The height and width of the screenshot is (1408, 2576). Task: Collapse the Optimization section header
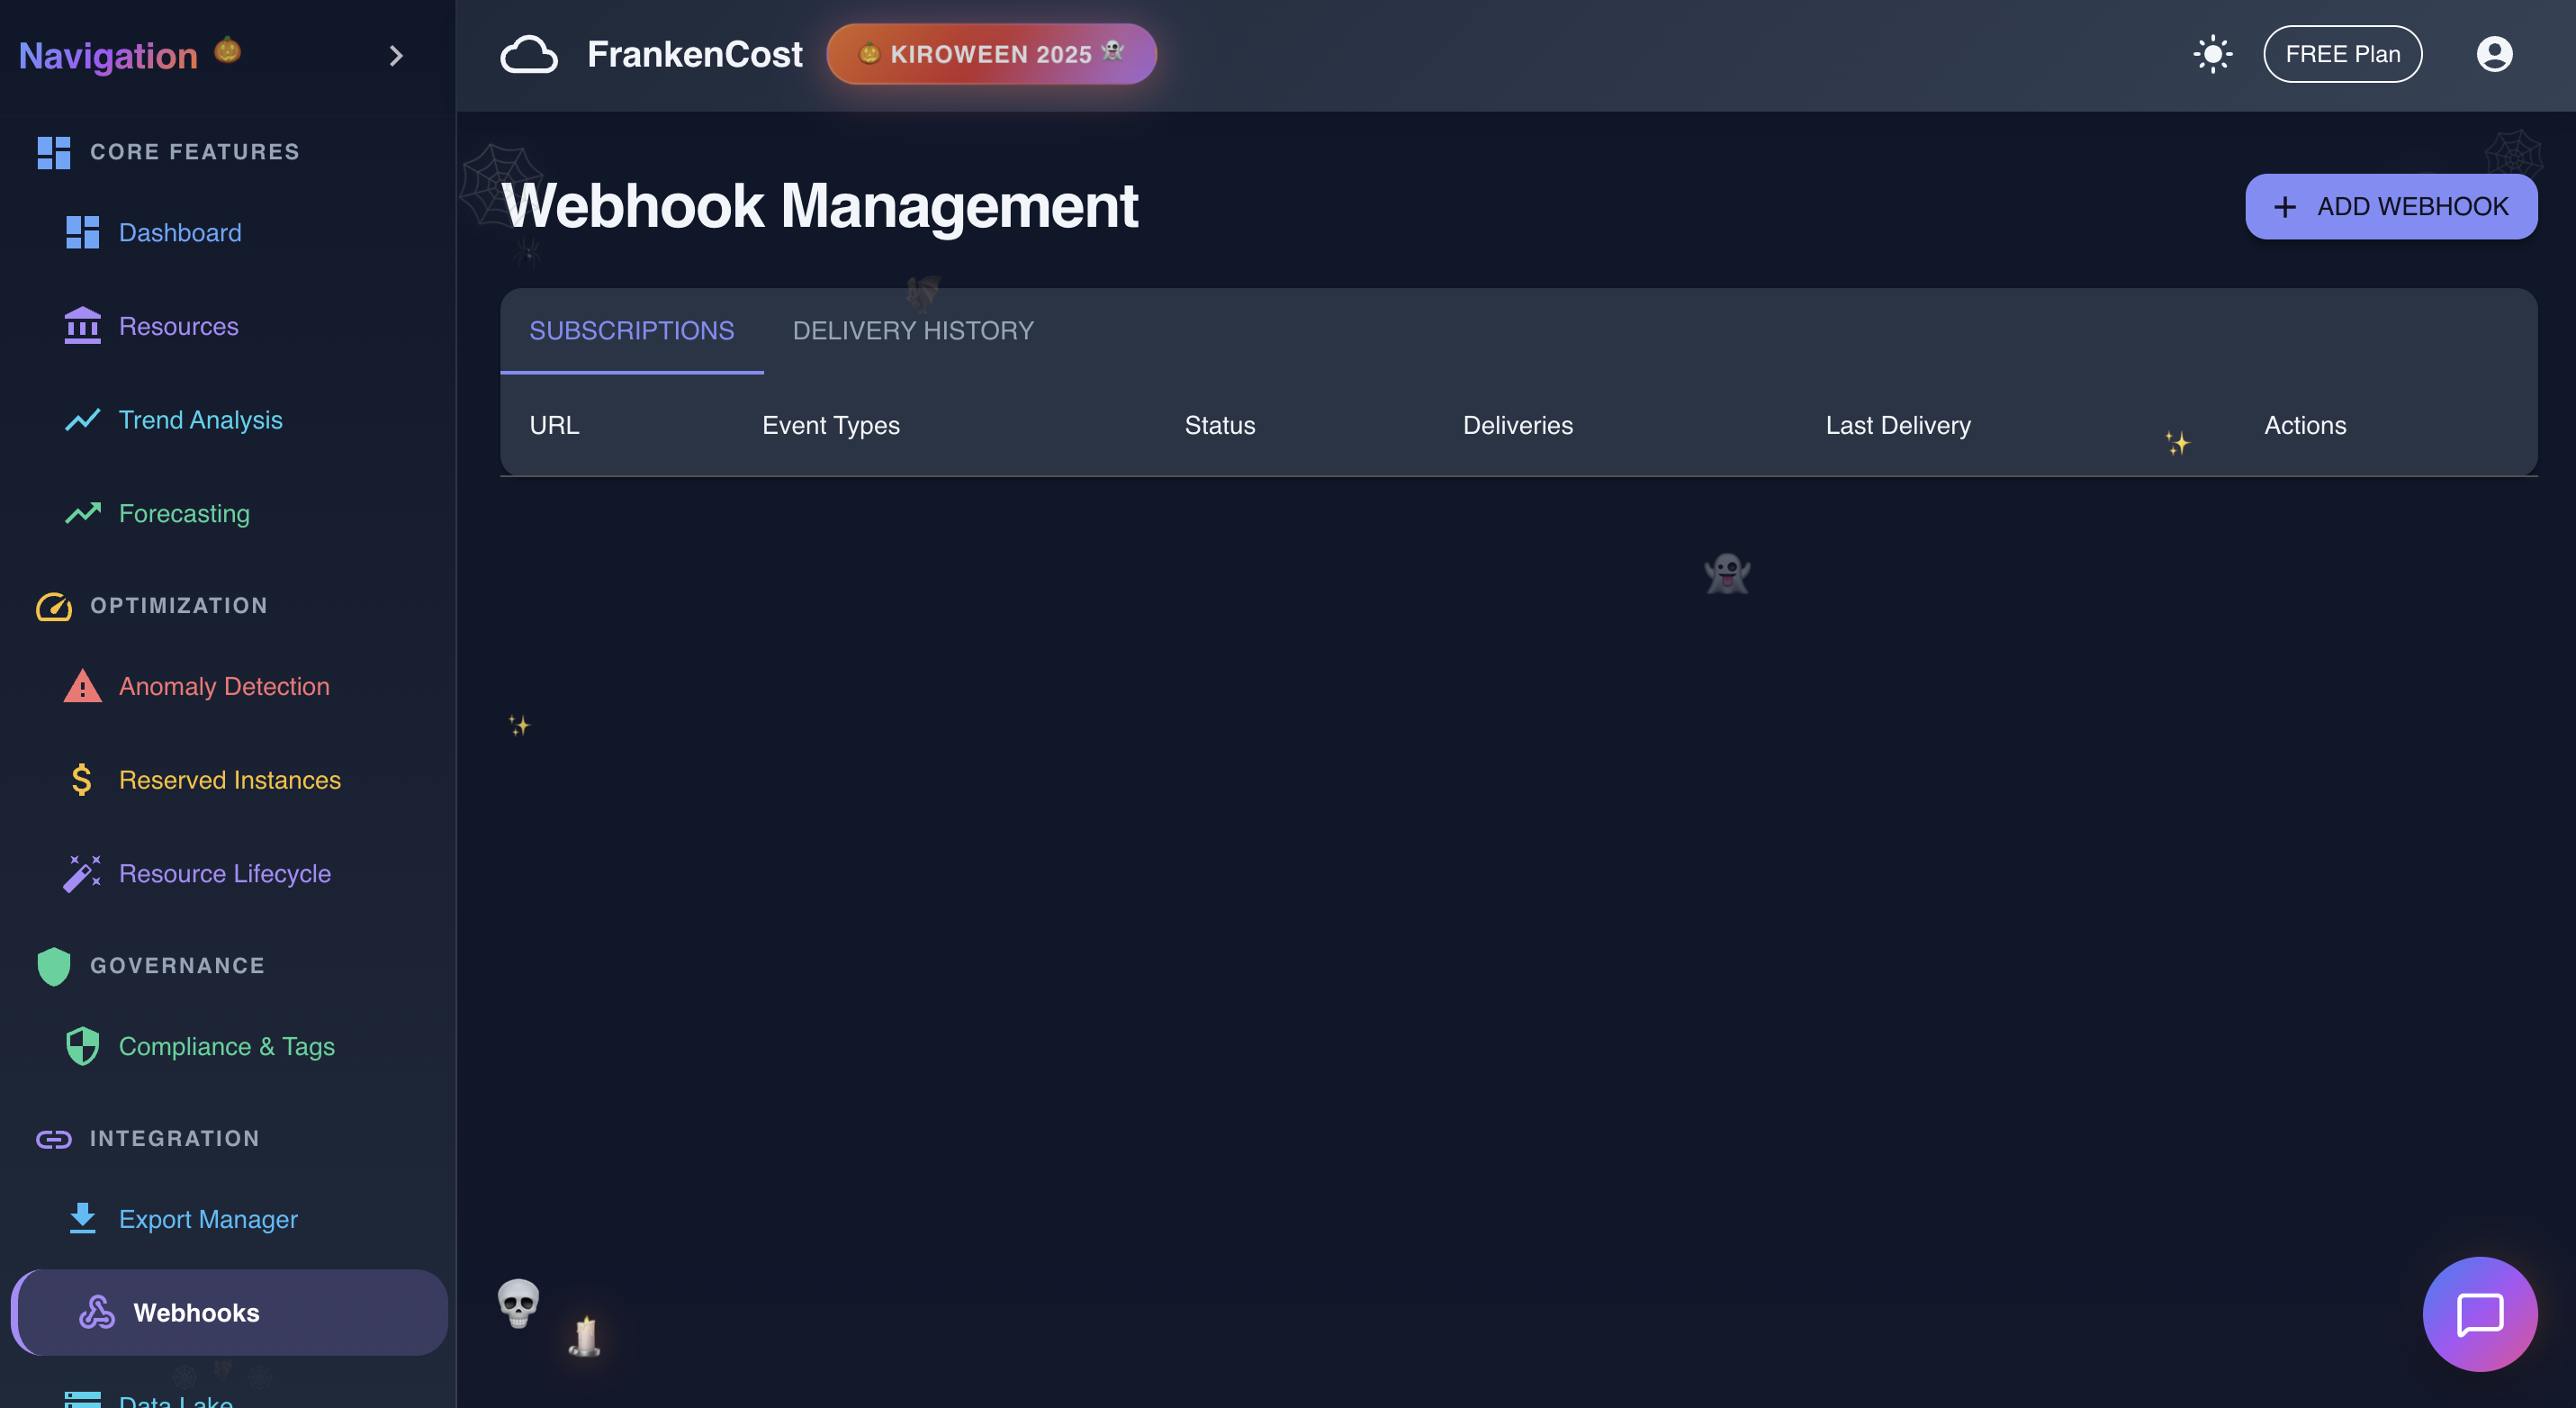pos(178,606)
